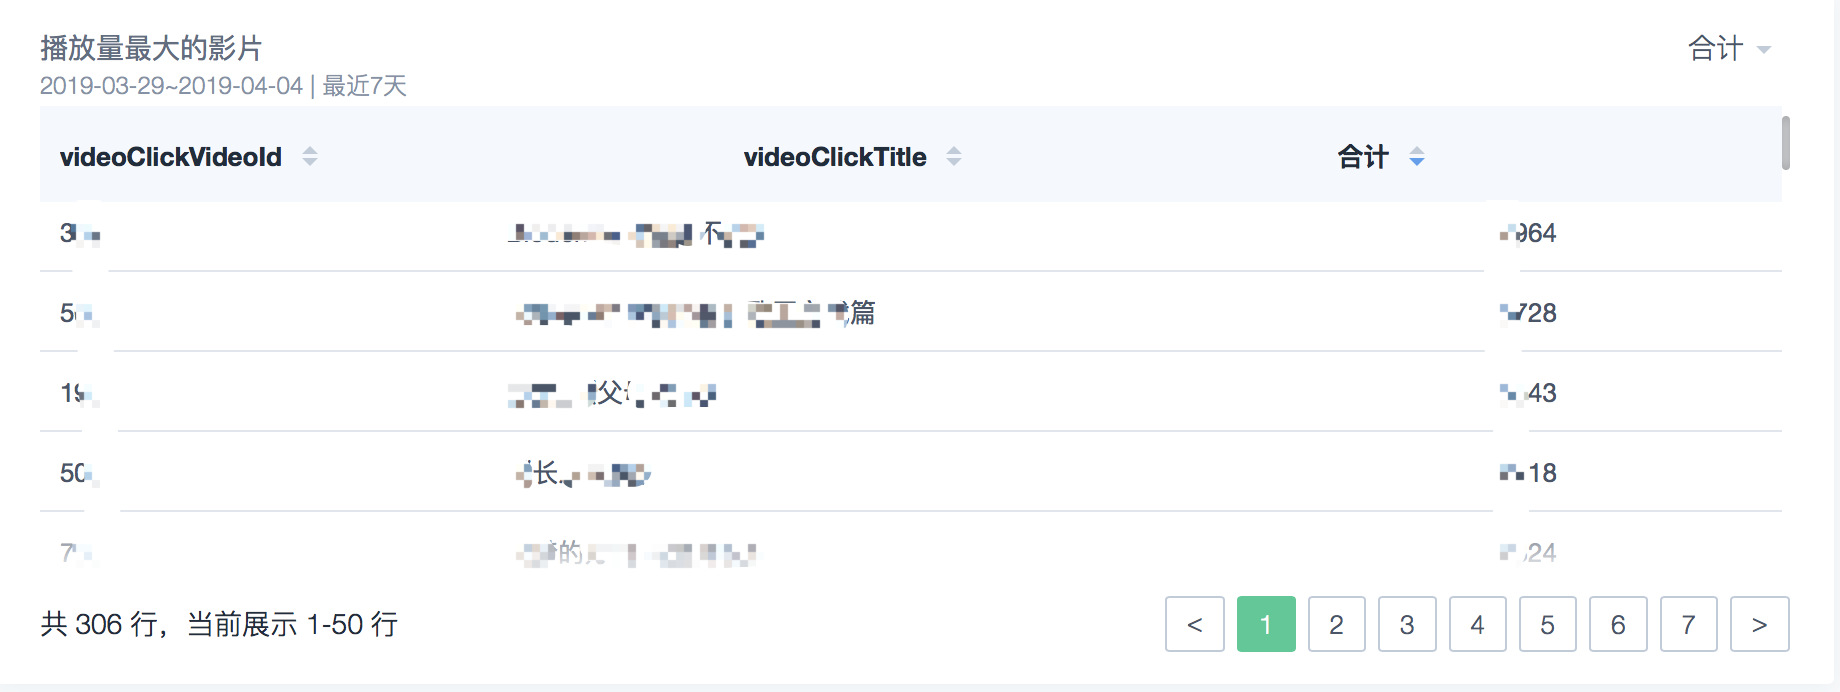Toggle sort arrows on 合计 column
Image resolution: width=1840 pixels, height=692 pixels.
[x=1417, y=156]
